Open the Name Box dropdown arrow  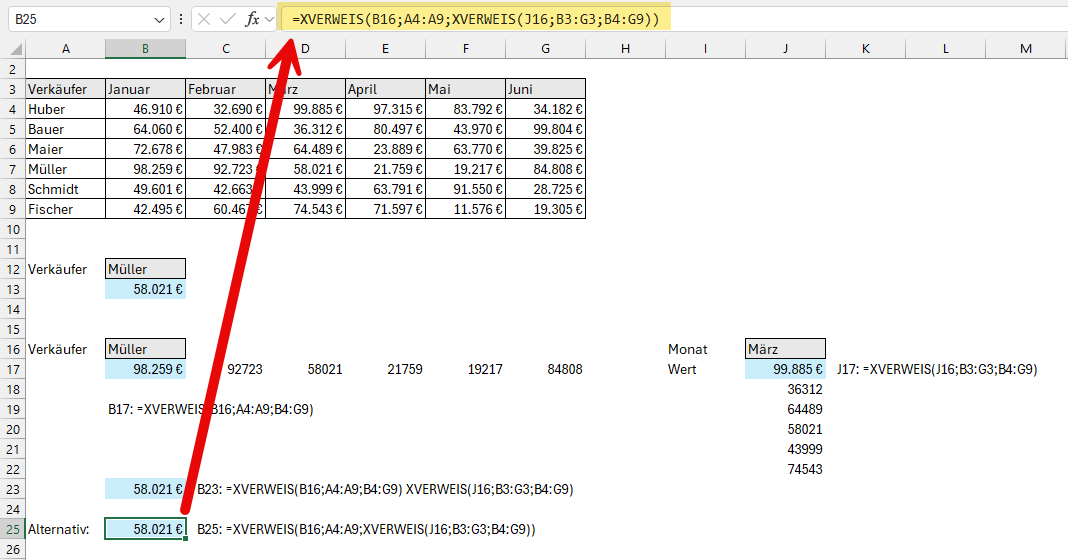(x=160, y=19)
